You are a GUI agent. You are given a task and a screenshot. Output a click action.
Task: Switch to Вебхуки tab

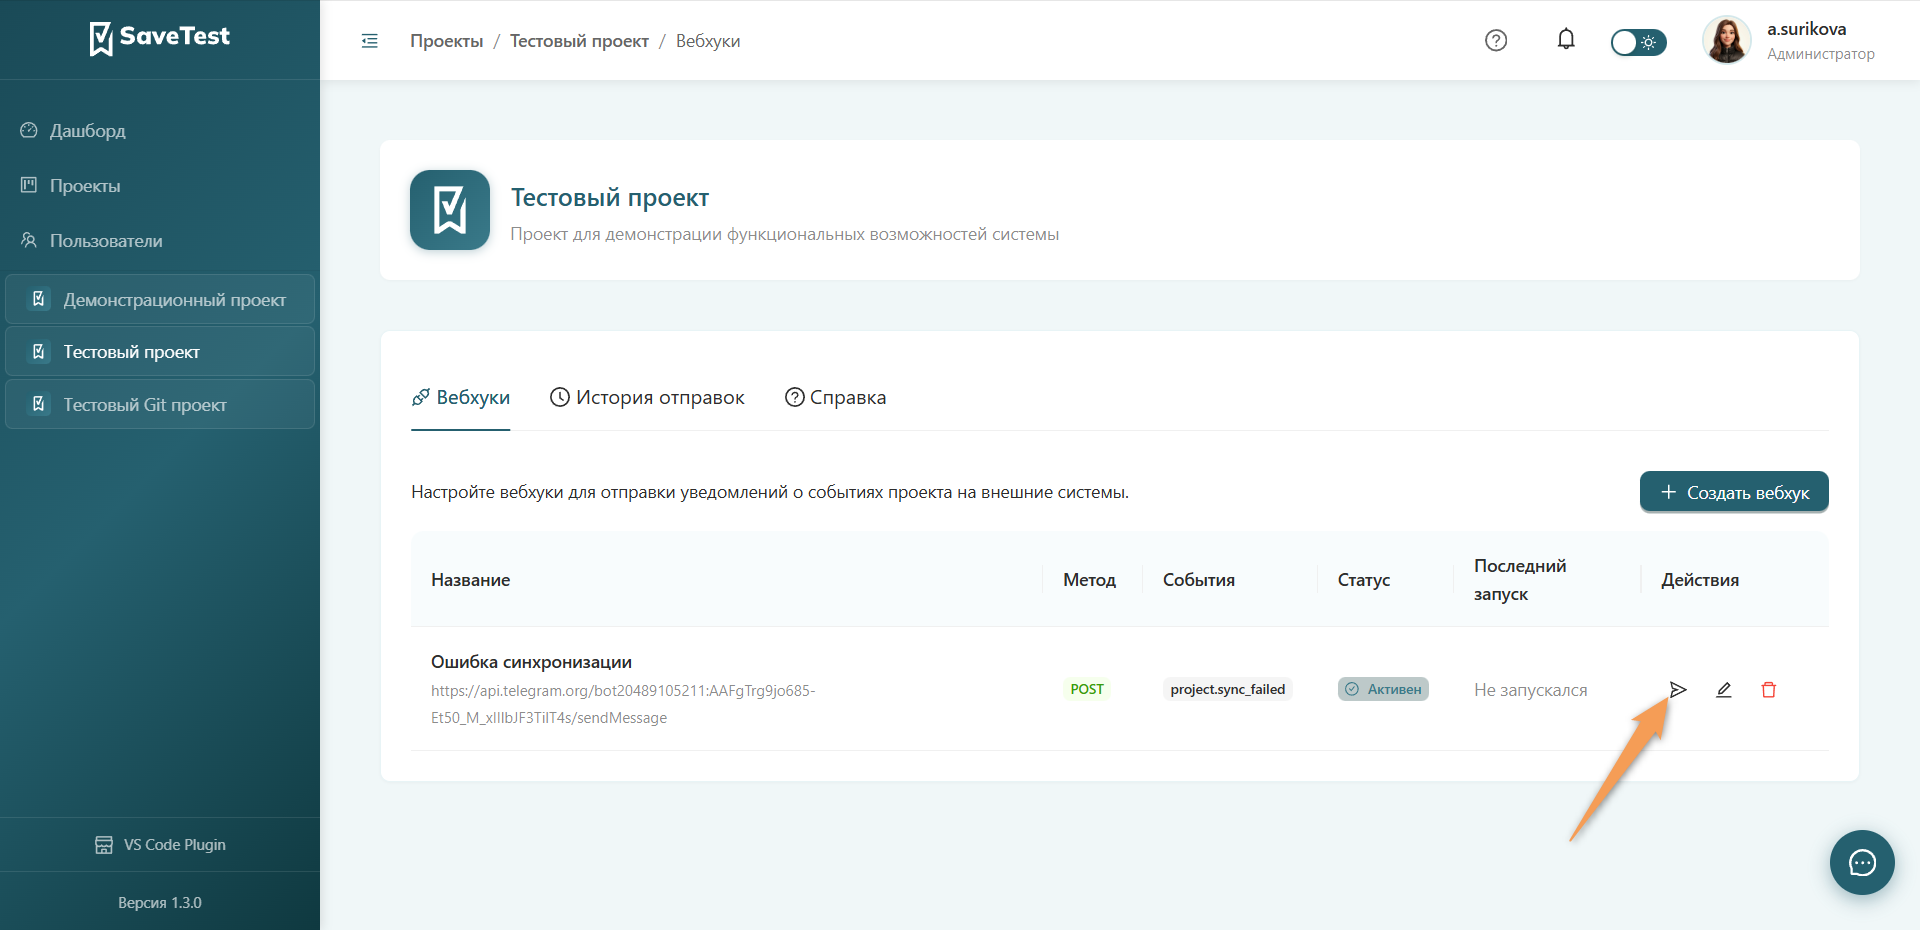[x=461, y=398]
